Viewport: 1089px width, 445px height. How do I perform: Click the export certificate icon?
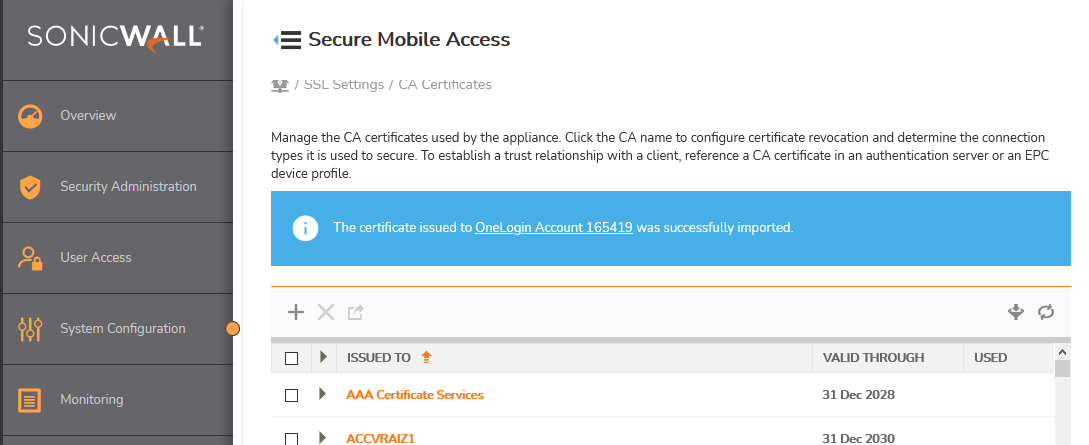click(x=355, y=313)
